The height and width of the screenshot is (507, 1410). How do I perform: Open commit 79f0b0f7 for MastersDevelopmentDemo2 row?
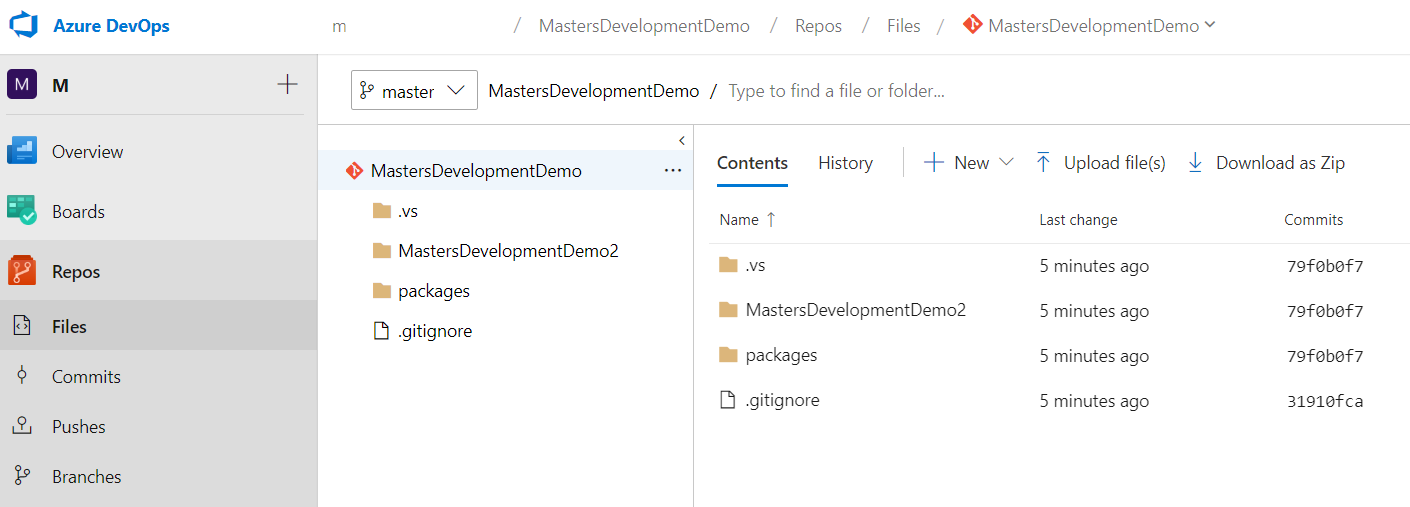tap(1325, 312)
